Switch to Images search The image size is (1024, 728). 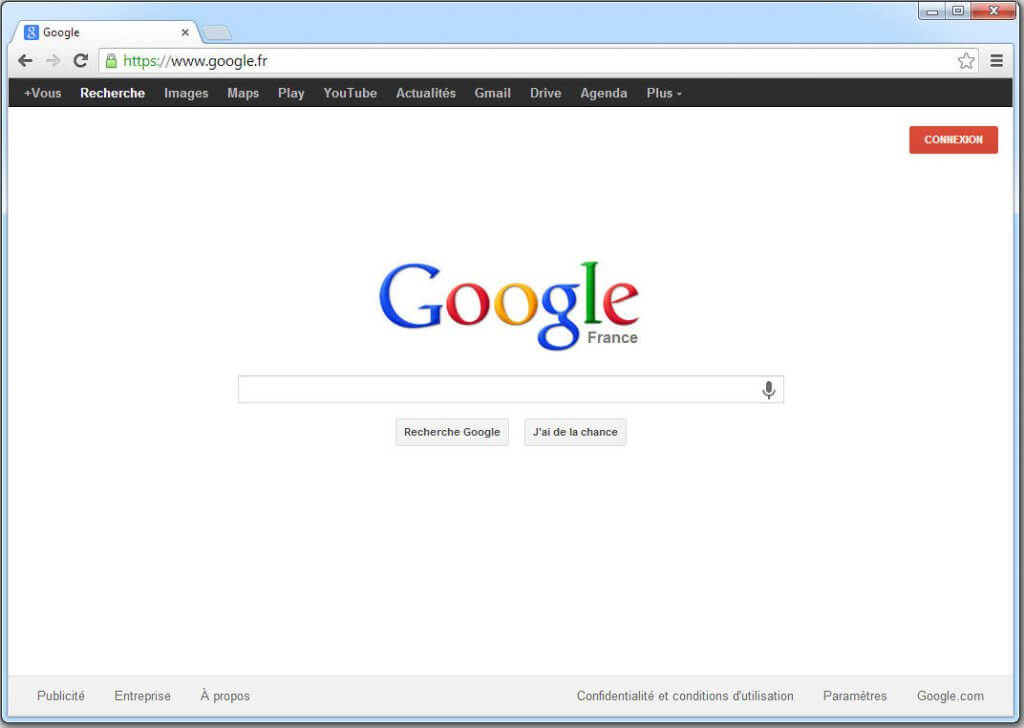(x=186, y=93)
